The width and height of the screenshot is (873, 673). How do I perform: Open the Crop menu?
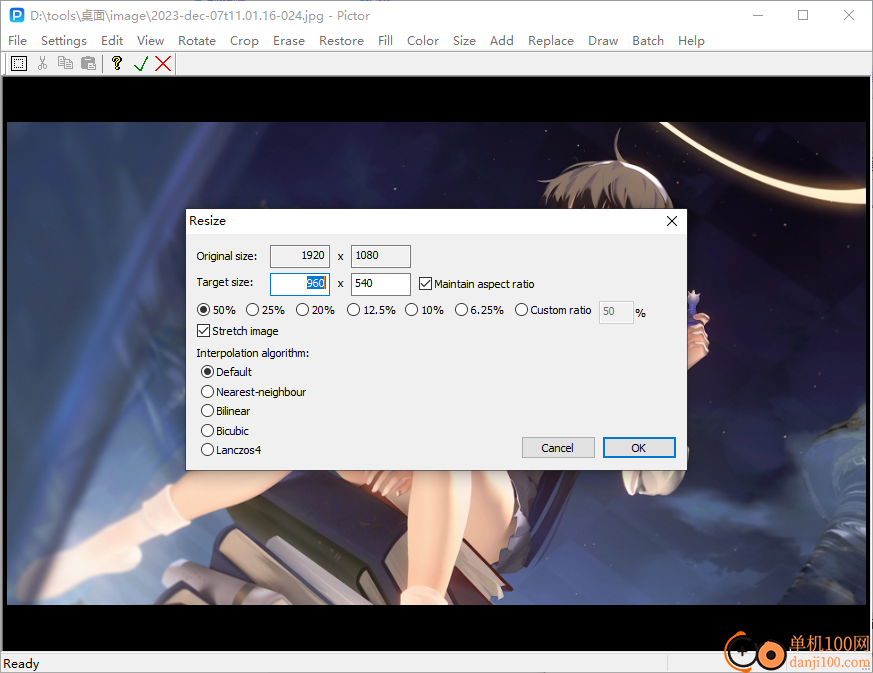point(244,41)
